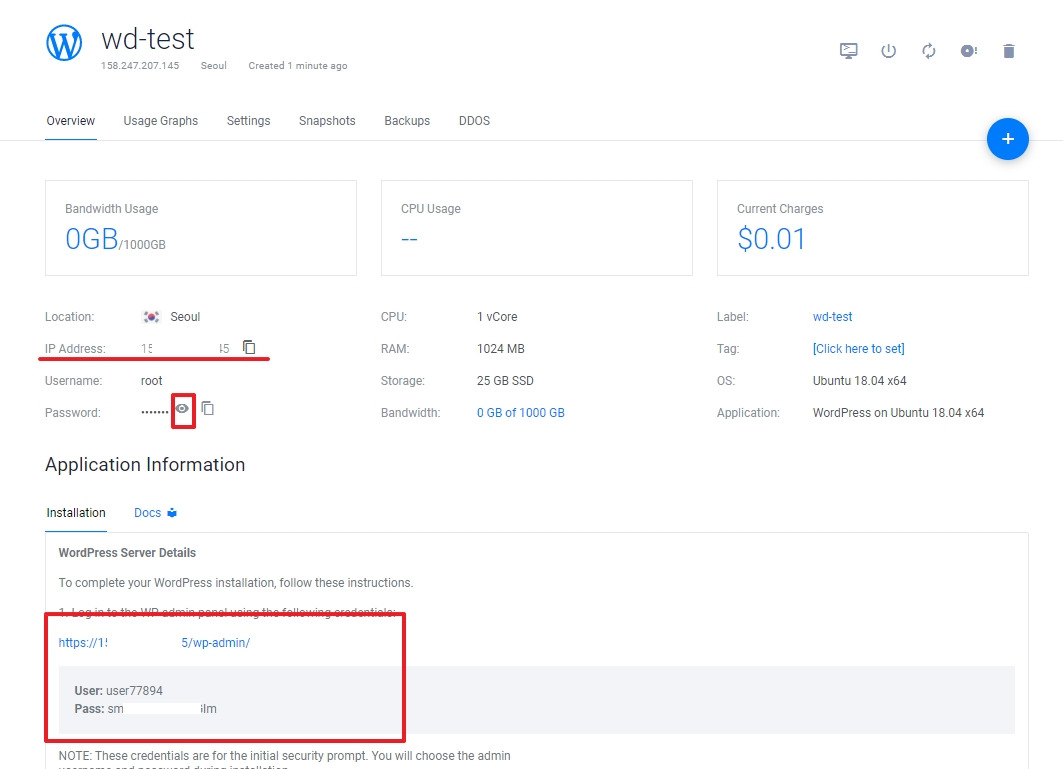Screen dimensions: 1063x769
Task: Go to the Snapshots tab
Action: (327, 121)
